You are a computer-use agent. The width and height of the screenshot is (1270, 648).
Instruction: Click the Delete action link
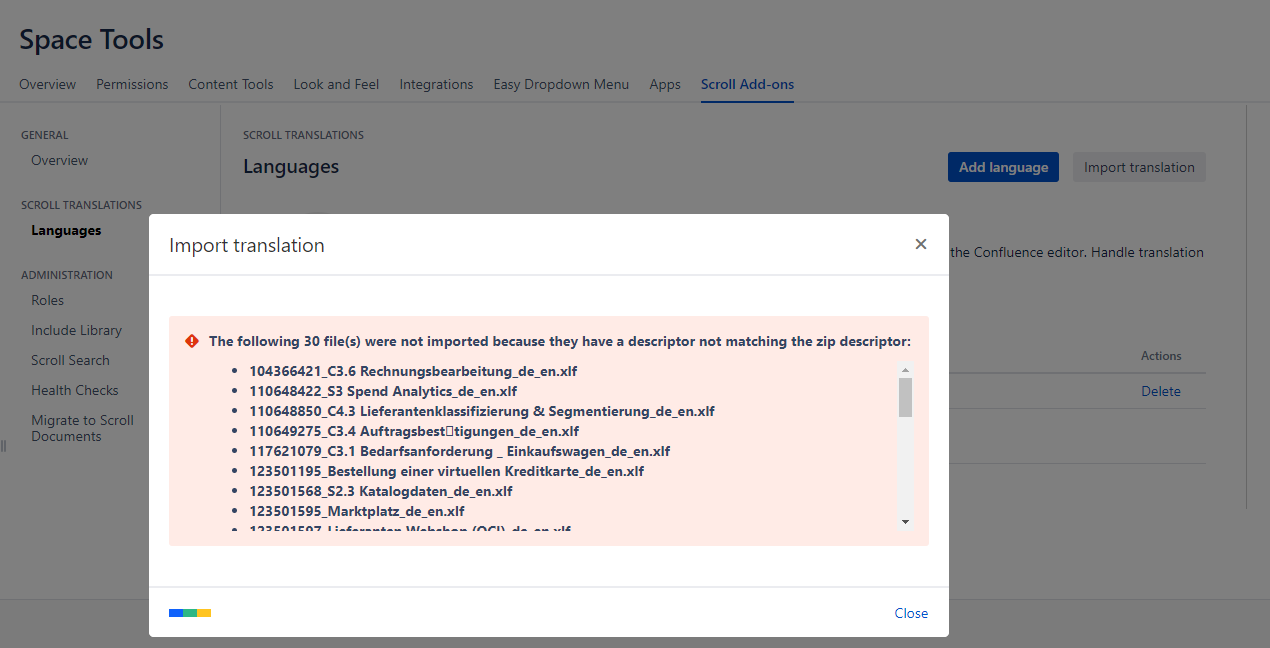coord(1161,391)
